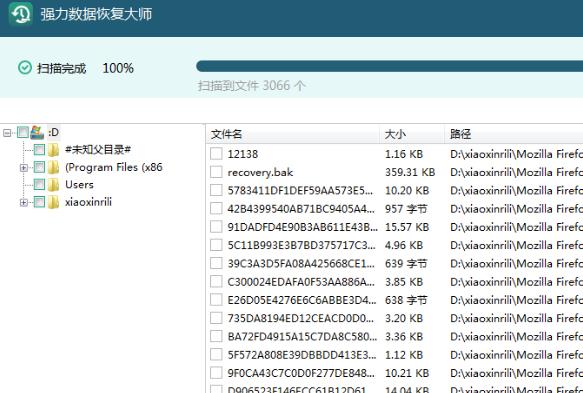Click the size cell 957 字节
This screenshot has height=393, width=583.
(406, 209)
